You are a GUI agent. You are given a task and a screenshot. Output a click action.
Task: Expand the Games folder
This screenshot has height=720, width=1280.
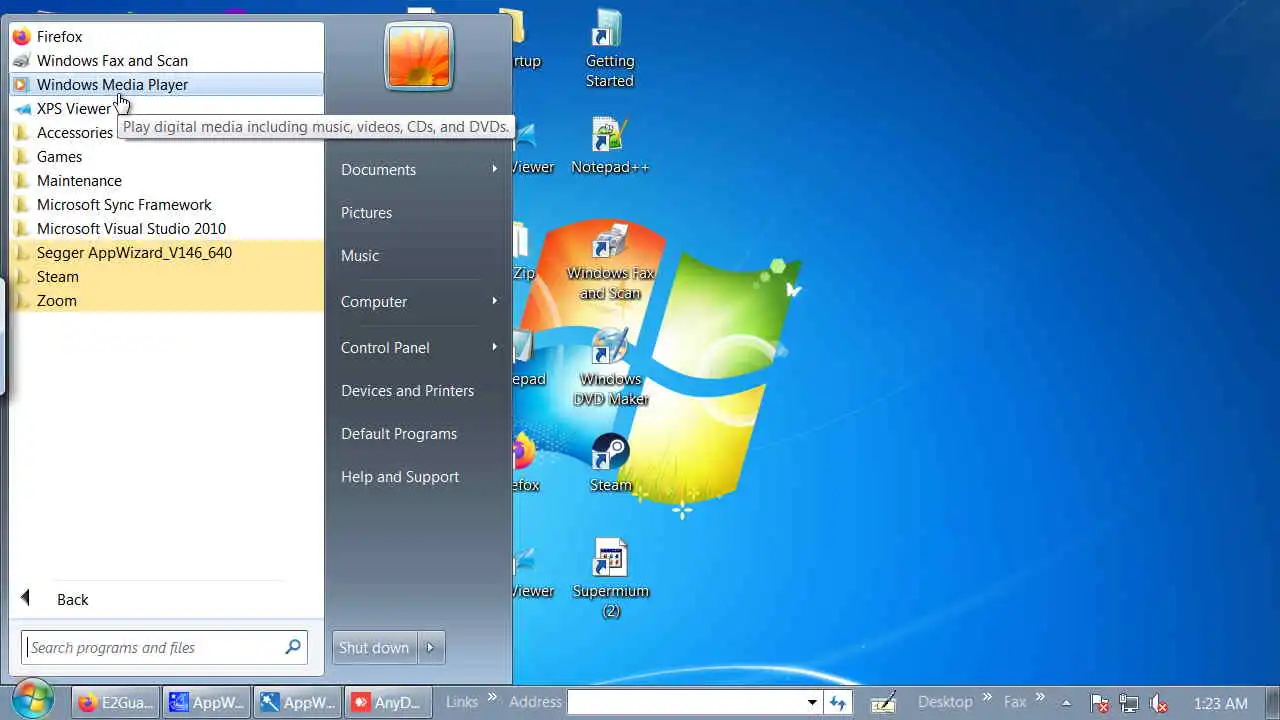(166, 156)
